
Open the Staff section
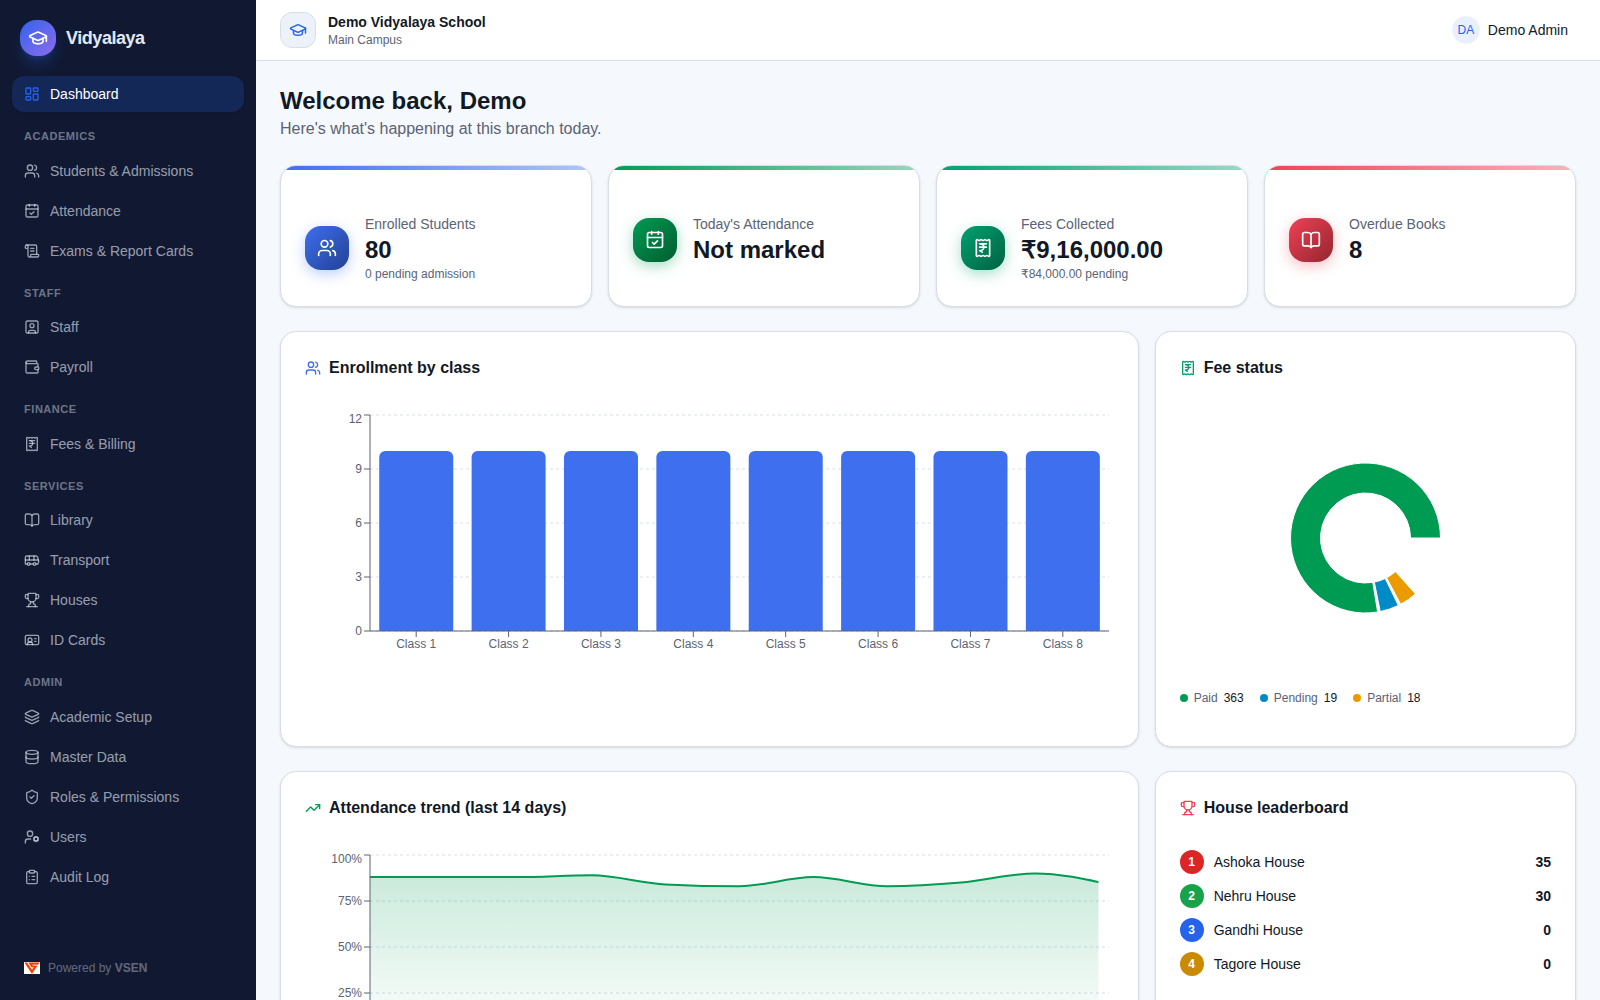[128, 327]
